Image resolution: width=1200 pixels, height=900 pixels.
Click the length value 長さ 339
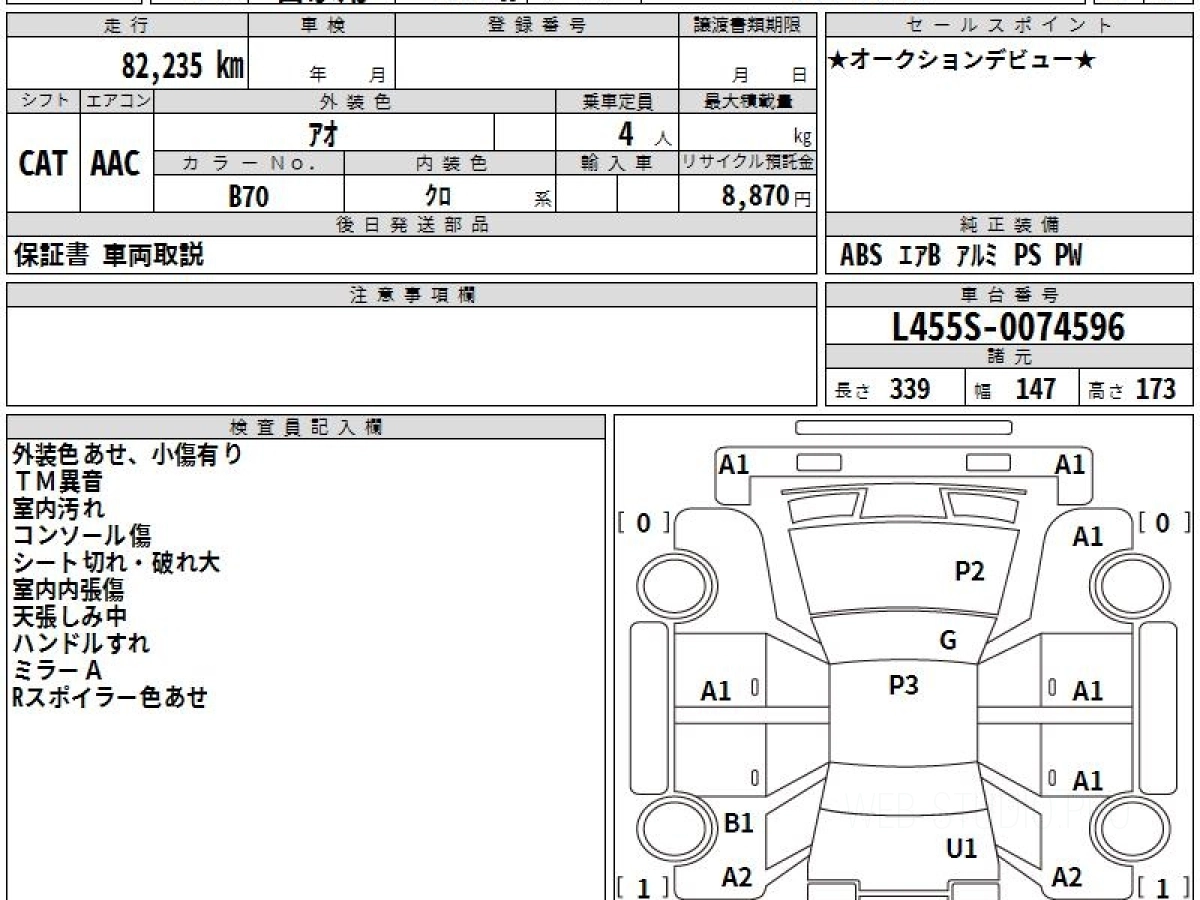click(883, 390)
